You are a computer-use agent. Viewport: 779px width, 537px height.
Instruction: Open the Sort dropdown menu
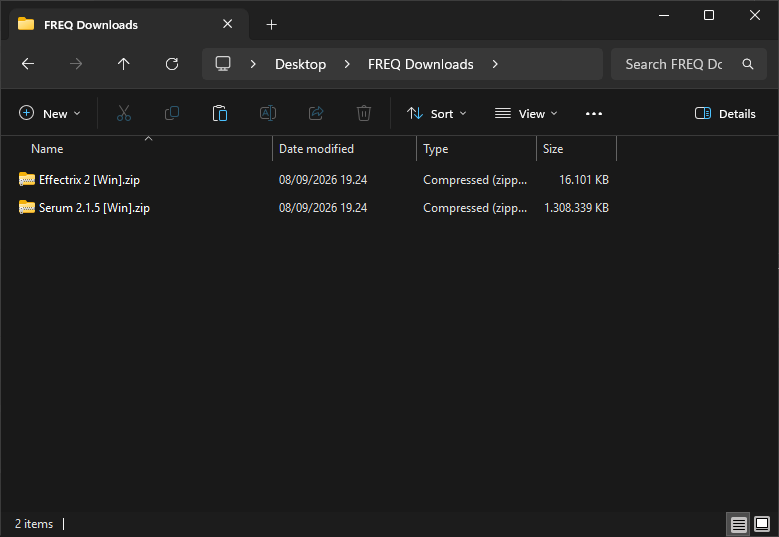tap(437, 114)
